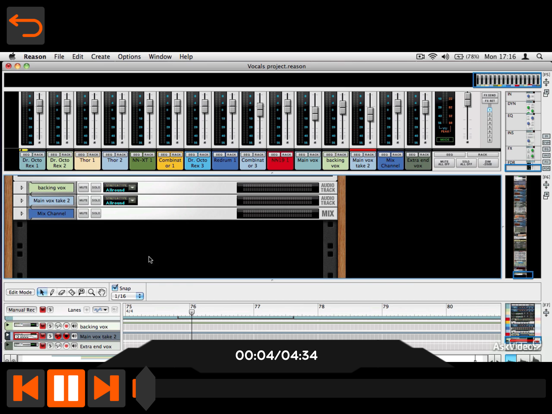Image resolution: width=552 pixels, height=414 pixels.
Task: Select the Pencil tool
Action: (x=52, y=292)
